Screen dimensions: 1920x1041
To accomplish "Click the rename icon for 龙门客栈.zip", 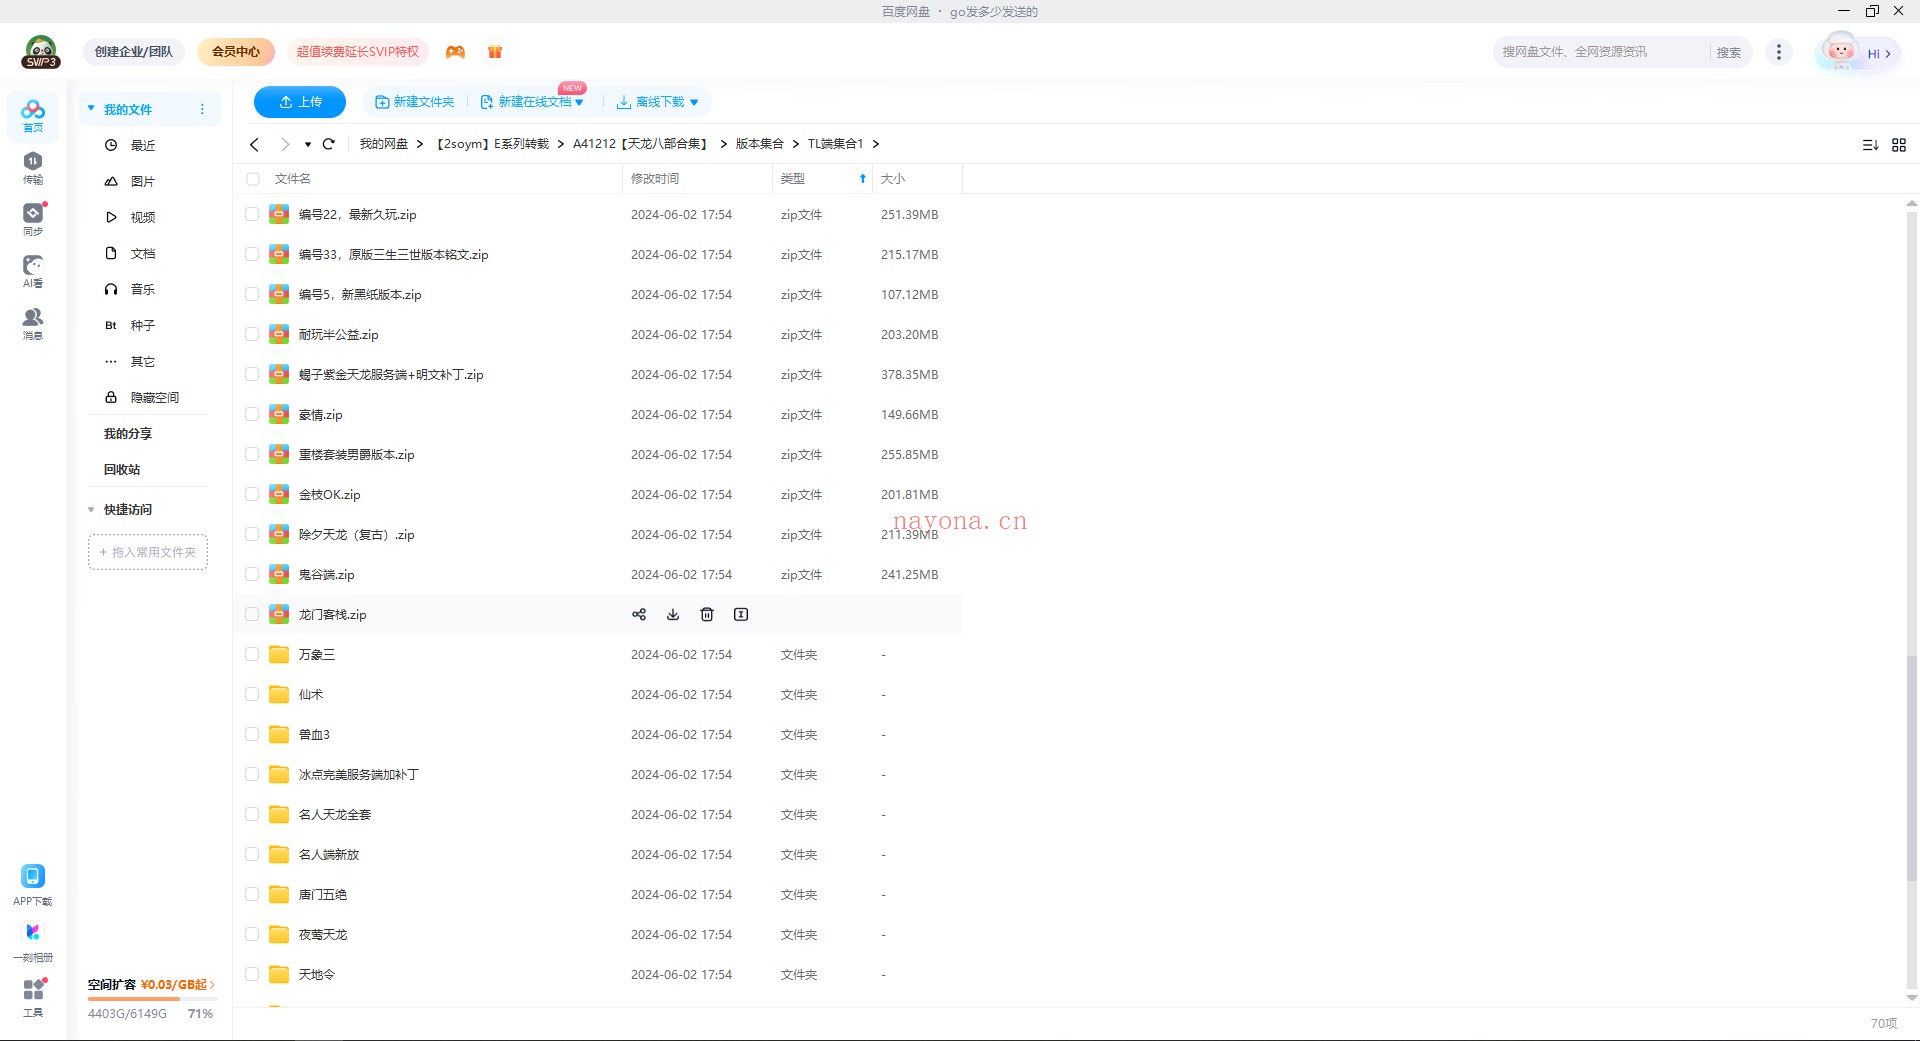I will point(741,614).
